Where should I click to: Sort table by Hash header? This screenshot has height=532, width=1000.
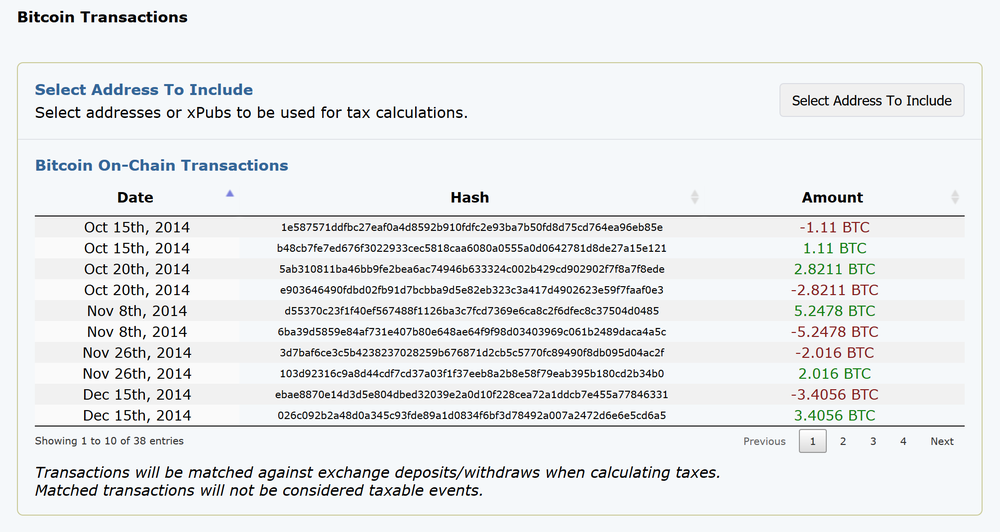469,197
